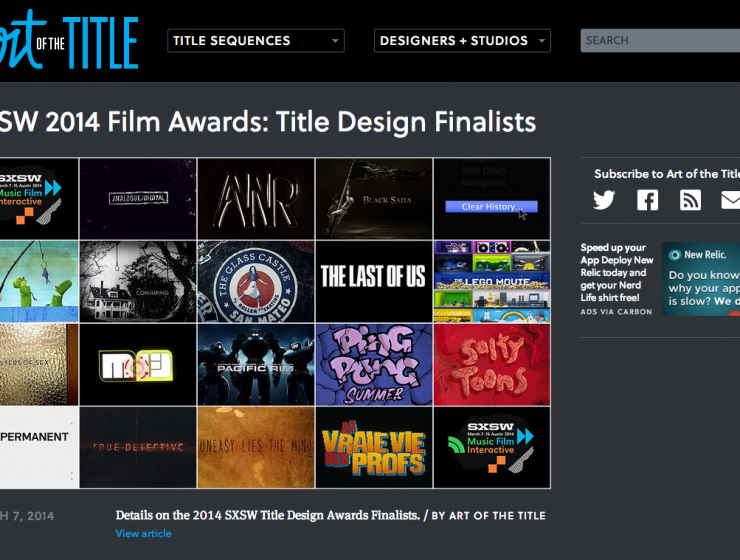Screen dimensions: 740x560
Task: Click the Lego Movie thumbnail
Action: [x=491, y=281]
